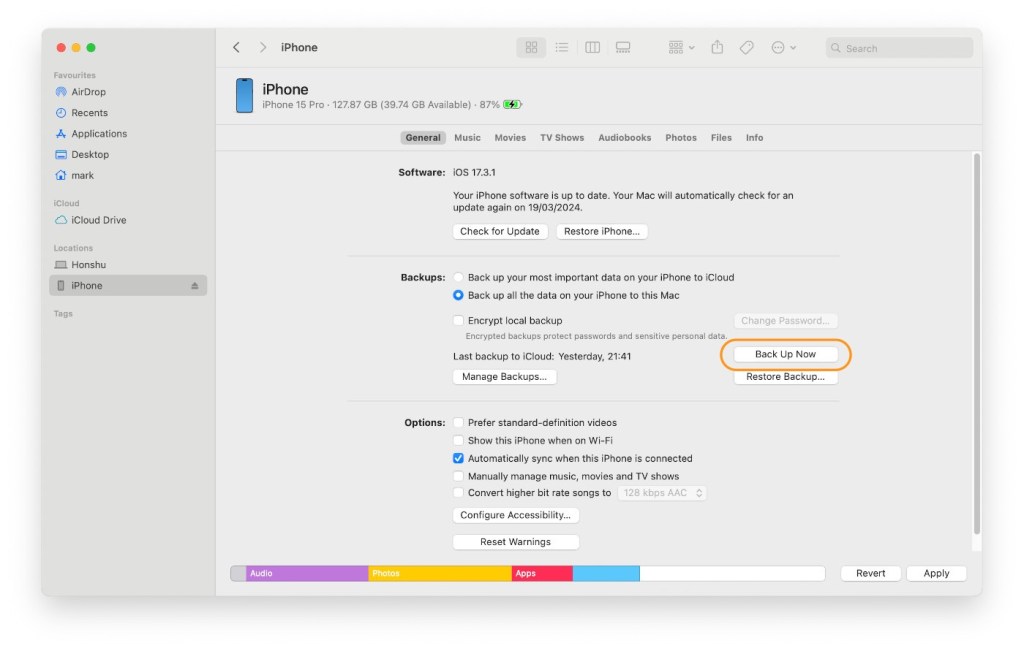Screen dimensions: 1024x651
Task: Switch to list view in toolbar
Action: (562, 47)
